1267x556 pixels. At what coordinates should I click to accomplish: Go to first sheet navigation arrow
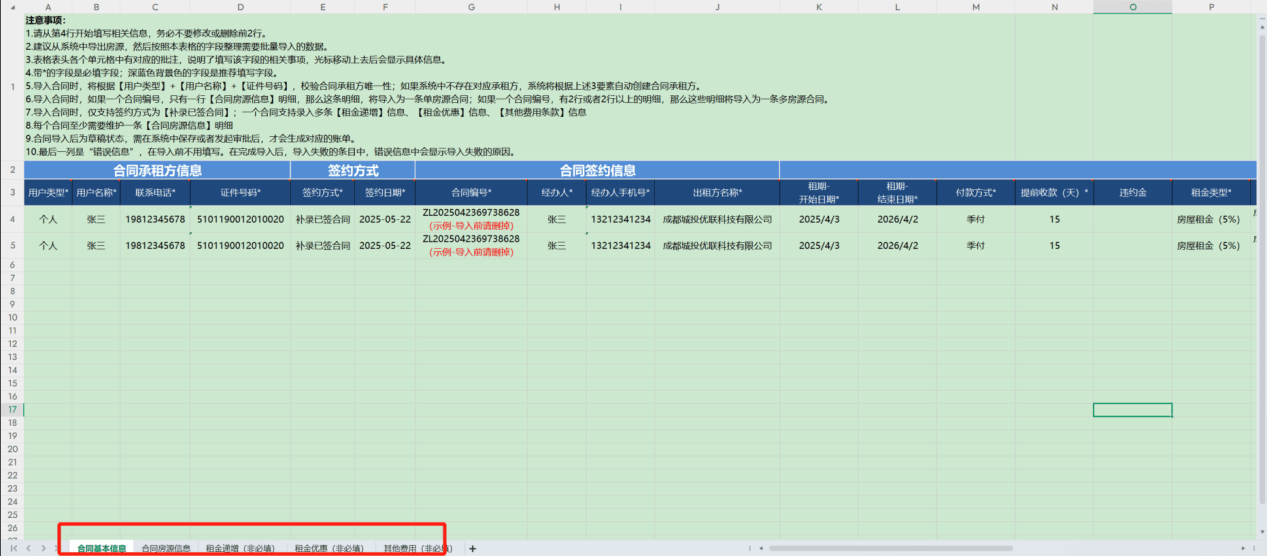(x=16, y=548)
